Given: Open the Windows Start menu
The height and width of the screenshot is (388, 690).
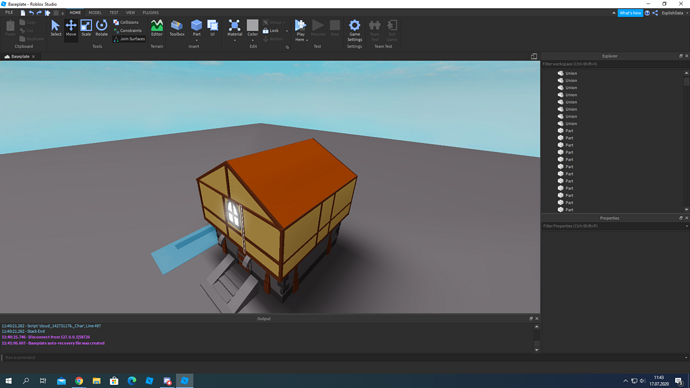Looking at the screenshot, I should click(x=8, y=381).
